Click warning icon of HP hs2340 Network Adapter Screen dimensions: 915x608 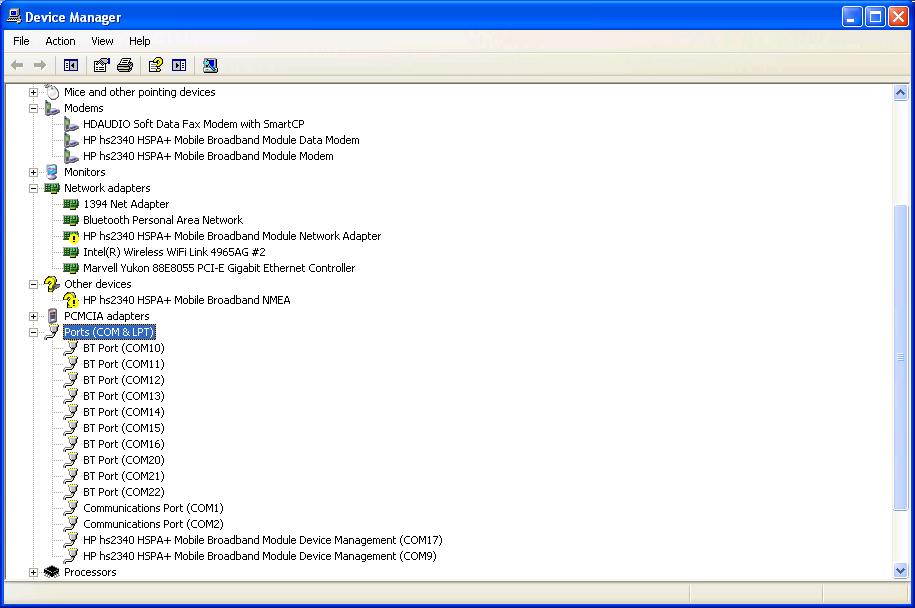tap(71, 236)
